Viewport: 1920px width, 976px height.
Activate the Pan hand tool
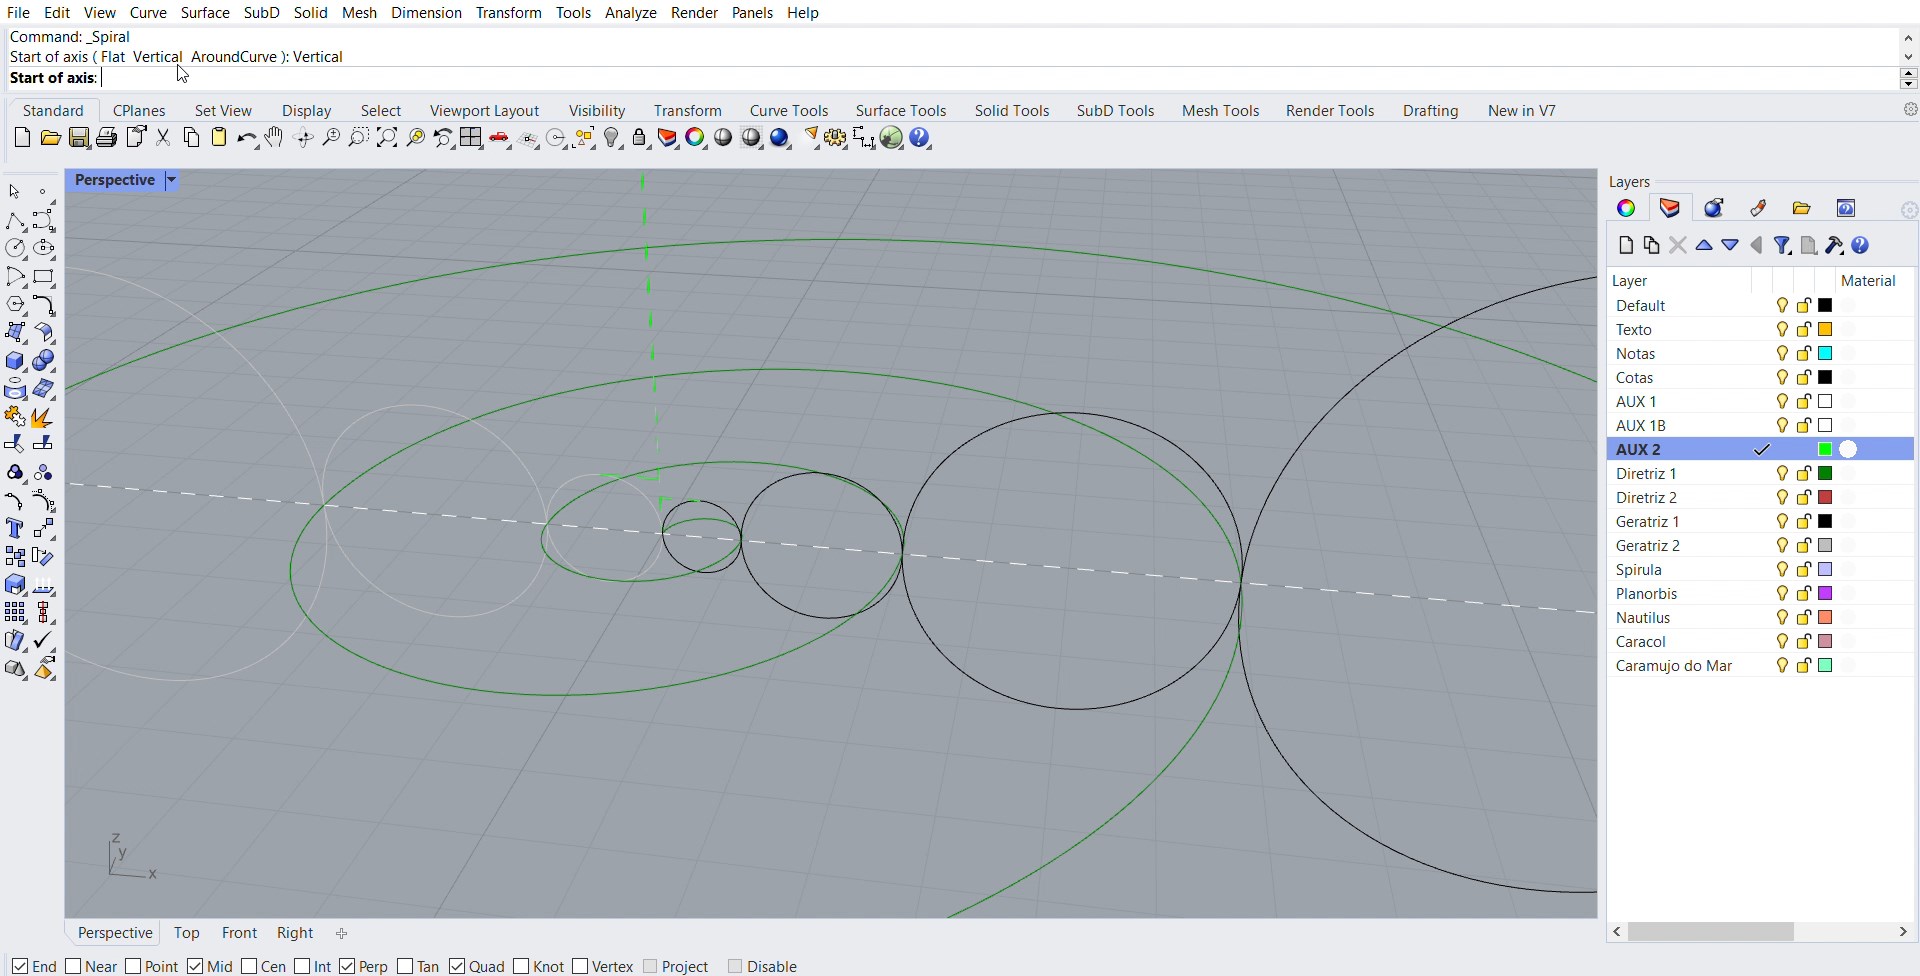[x=275, y=138]
